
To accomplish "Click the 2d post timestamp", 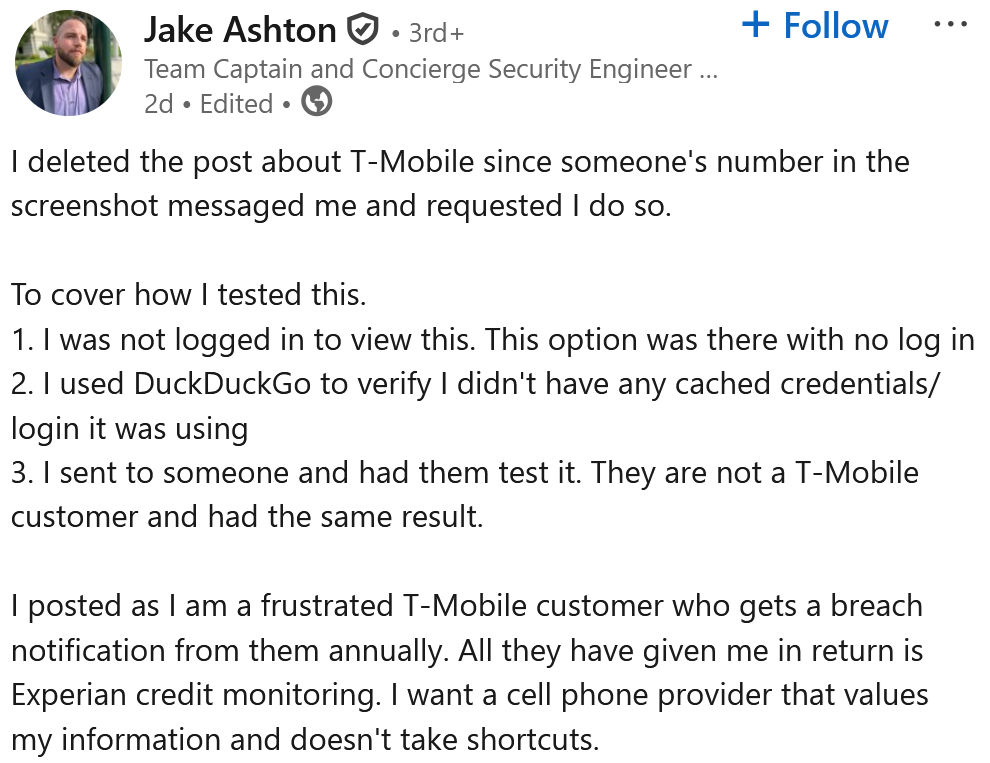I will (x=159, y=102).
